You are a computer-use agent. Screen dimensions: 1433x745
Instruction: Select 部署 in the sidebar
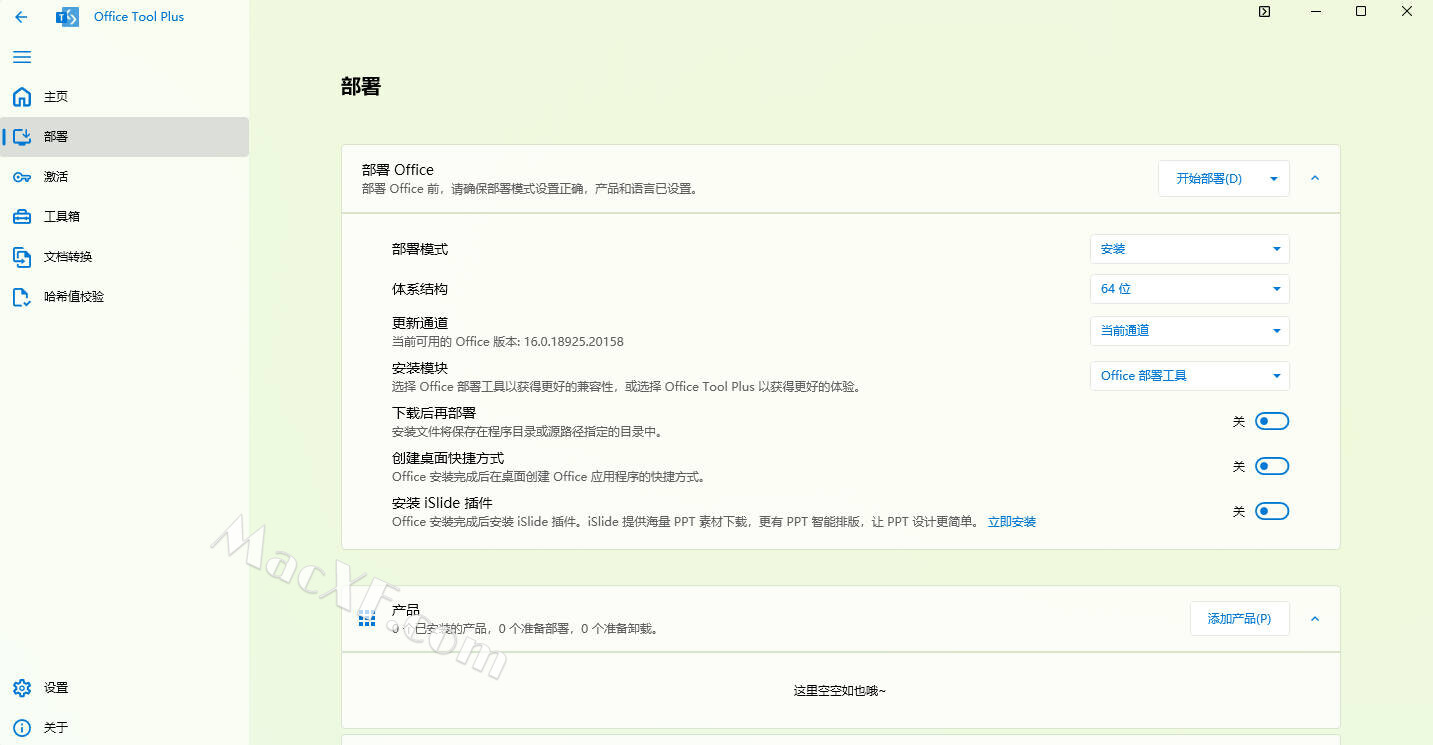click(x=125, y=137)
